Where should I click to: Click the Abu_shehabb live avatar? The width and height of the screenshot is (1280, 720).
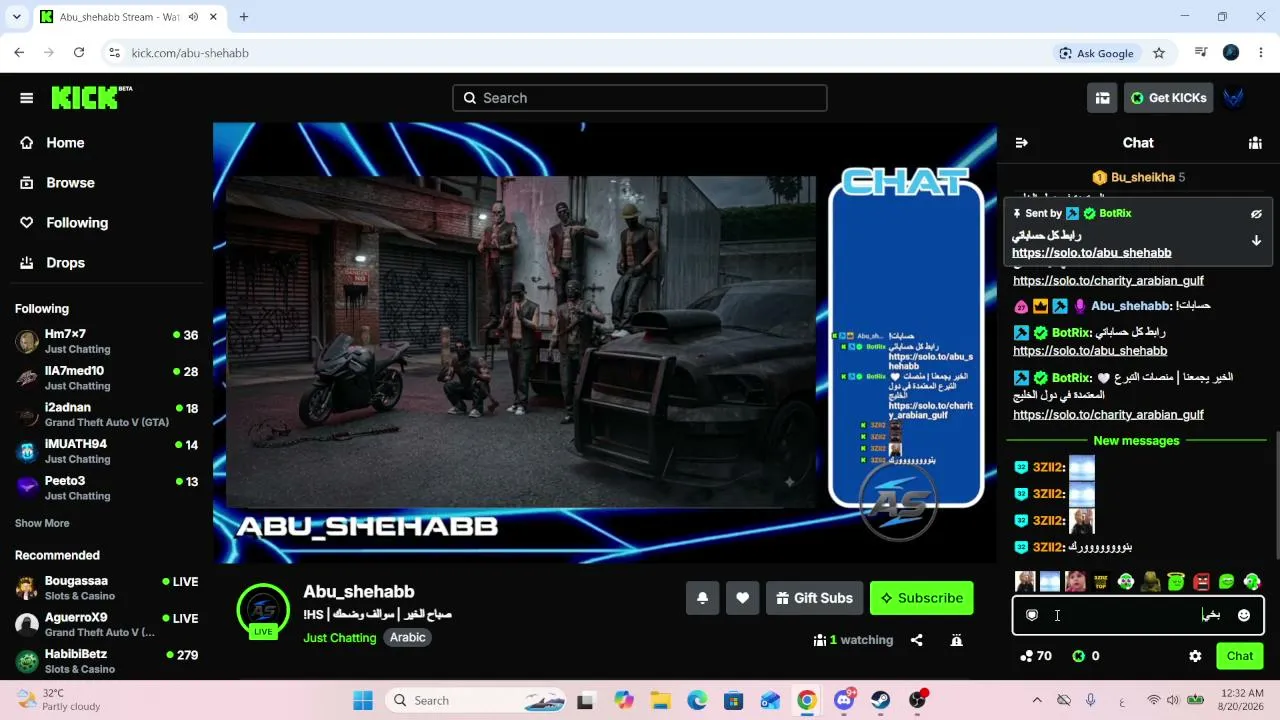point(263,611)
